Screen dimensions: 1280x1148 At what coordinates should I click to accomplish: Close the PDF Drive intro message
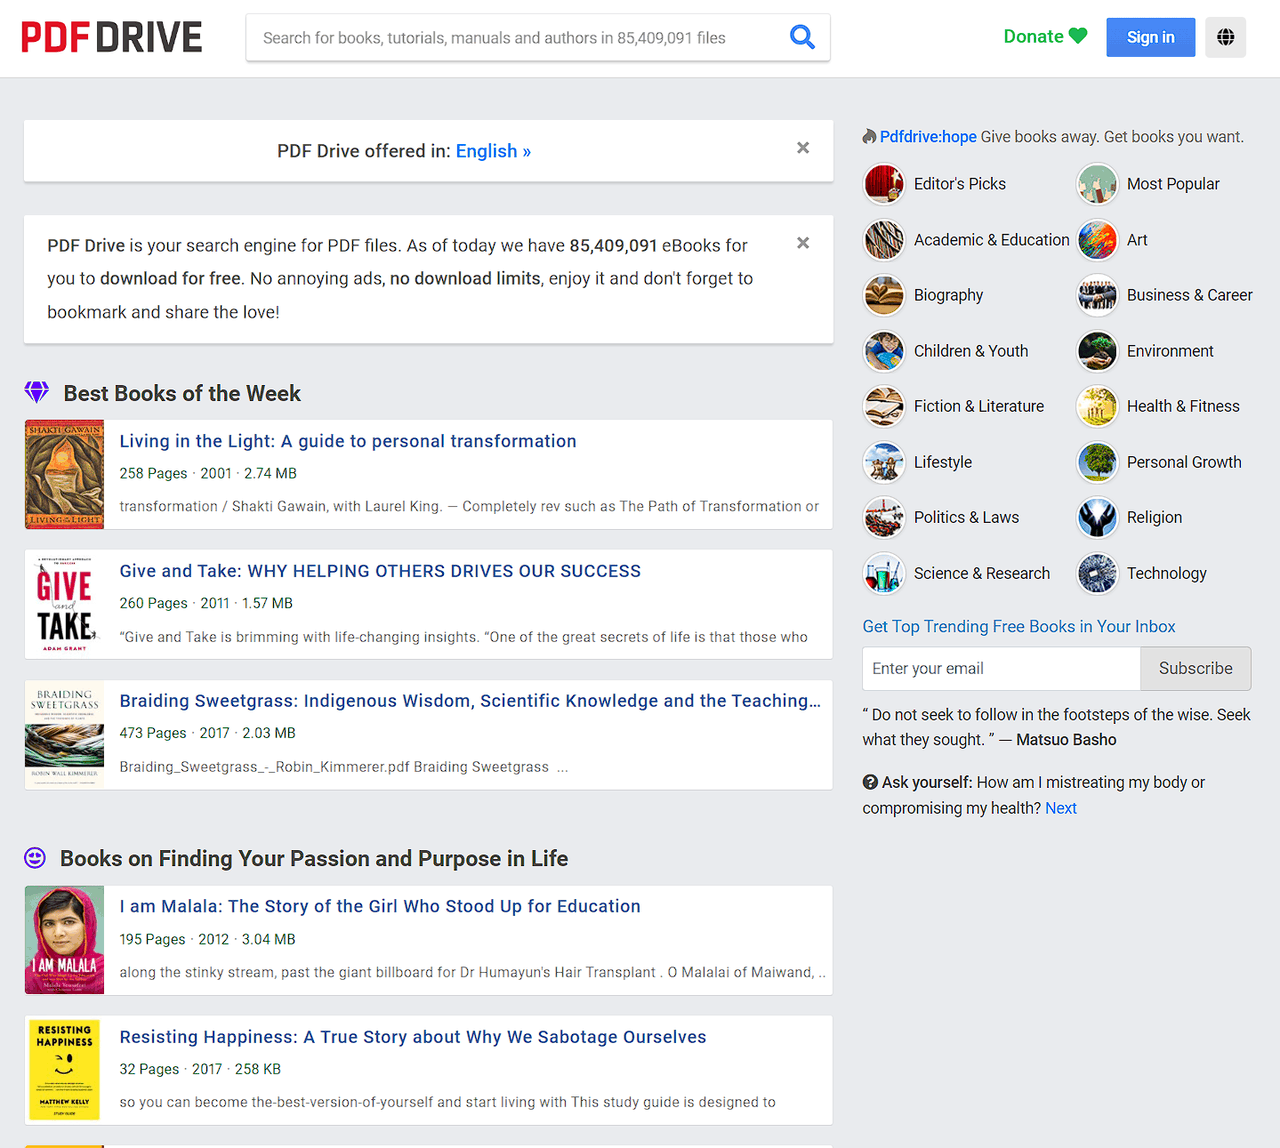click(802, 243)
